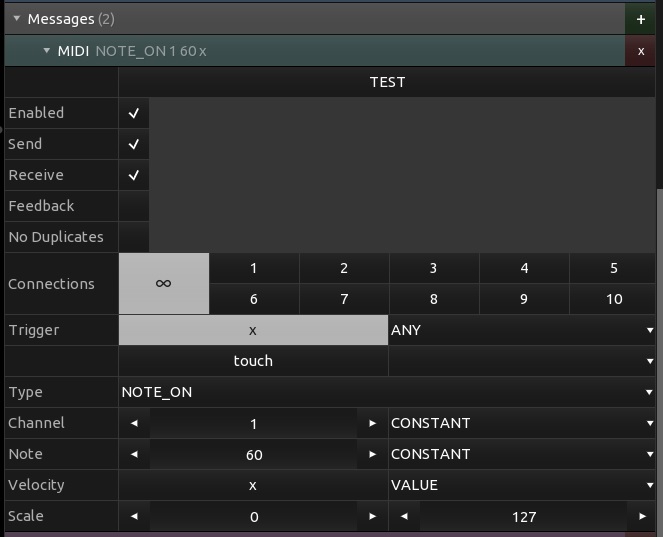Open the NOTE_ON type dropdown

click(x=387, y=392)
